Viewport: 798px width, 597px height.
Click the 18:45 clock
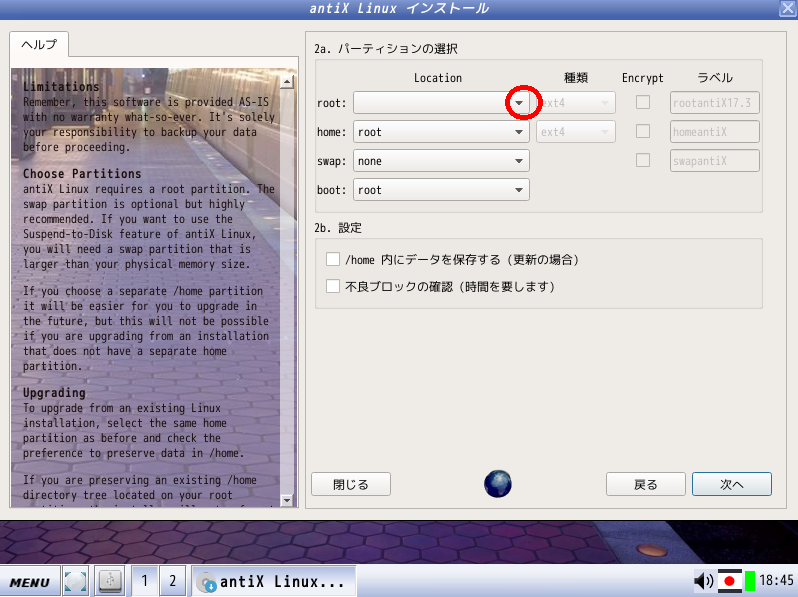tap(776, 580)
